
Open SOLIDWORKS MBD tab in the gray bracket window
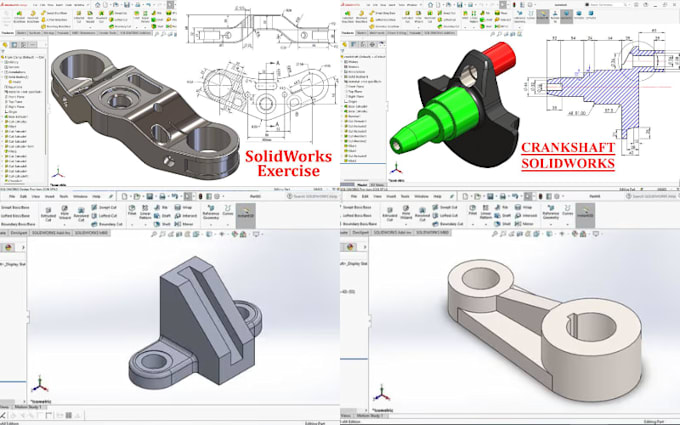[91, 233]
